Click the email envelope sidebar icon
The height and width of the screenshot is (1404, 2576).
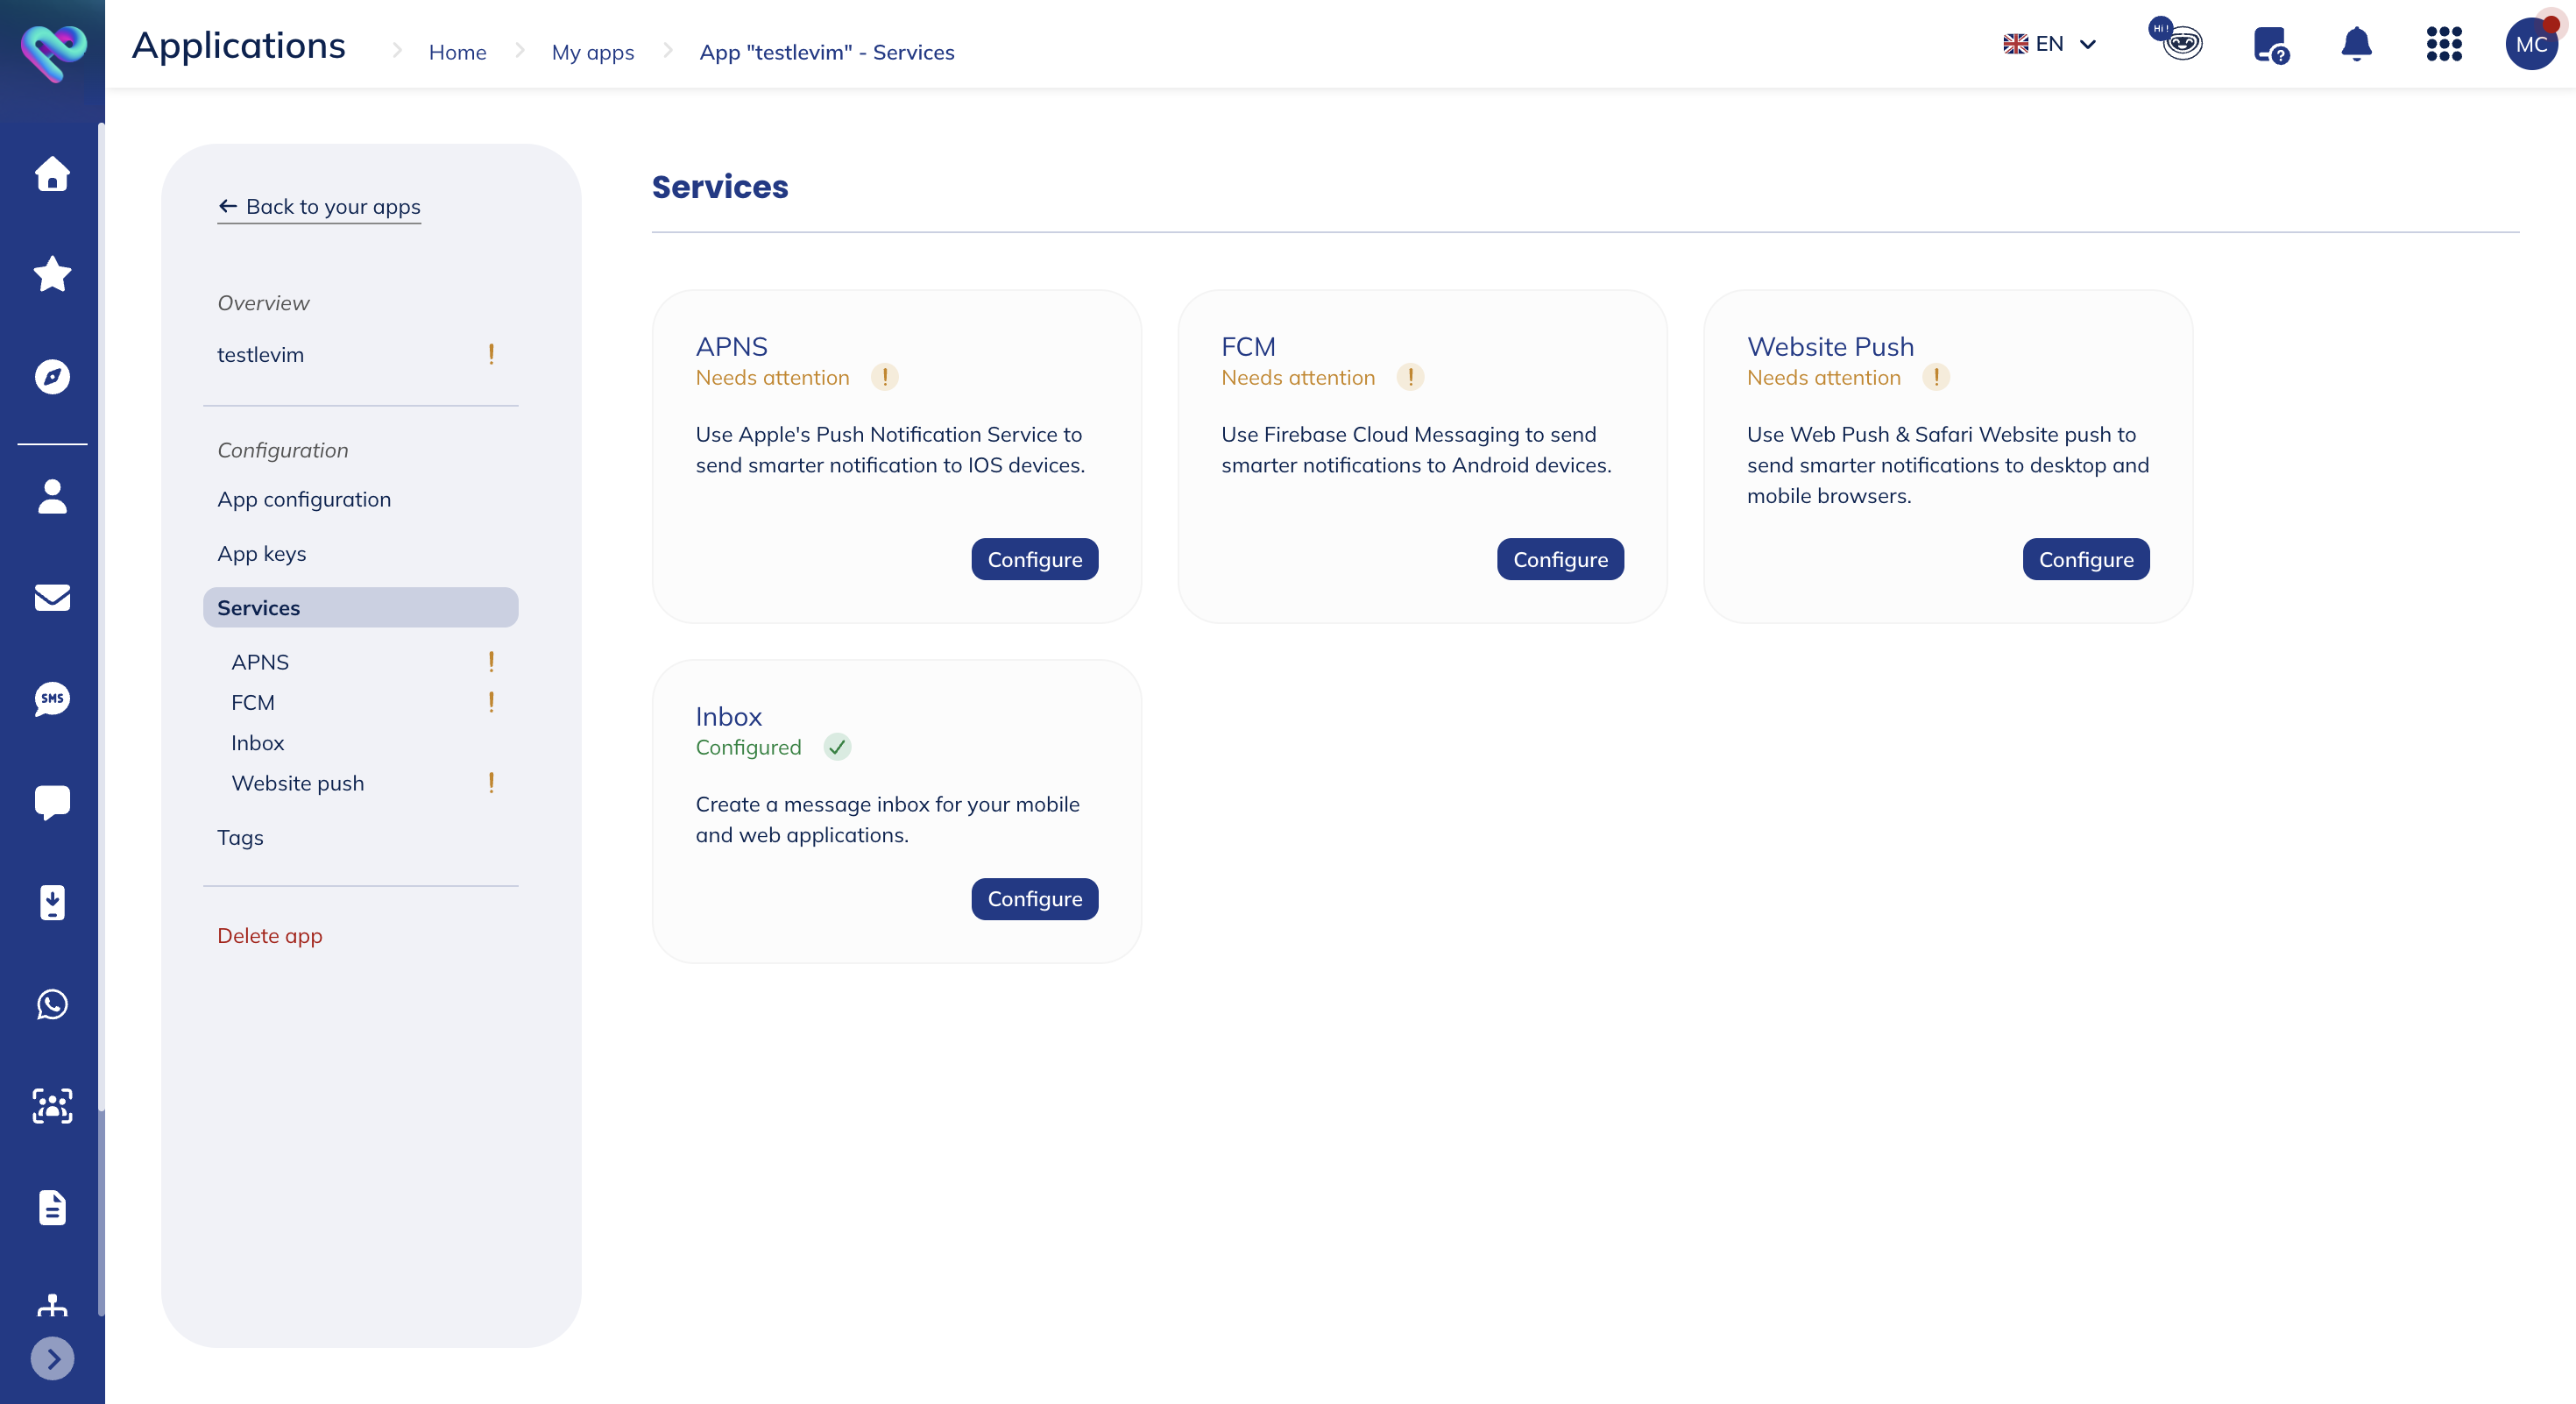[52, 597]
